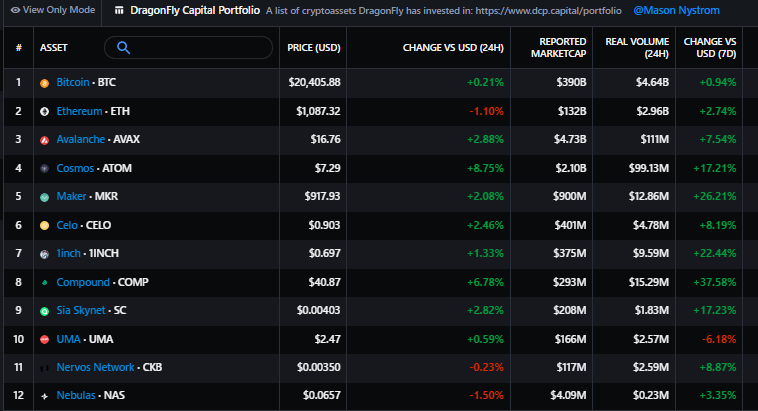
Task: Click the magnifier icon in asset search
Action: pos(123,47)
